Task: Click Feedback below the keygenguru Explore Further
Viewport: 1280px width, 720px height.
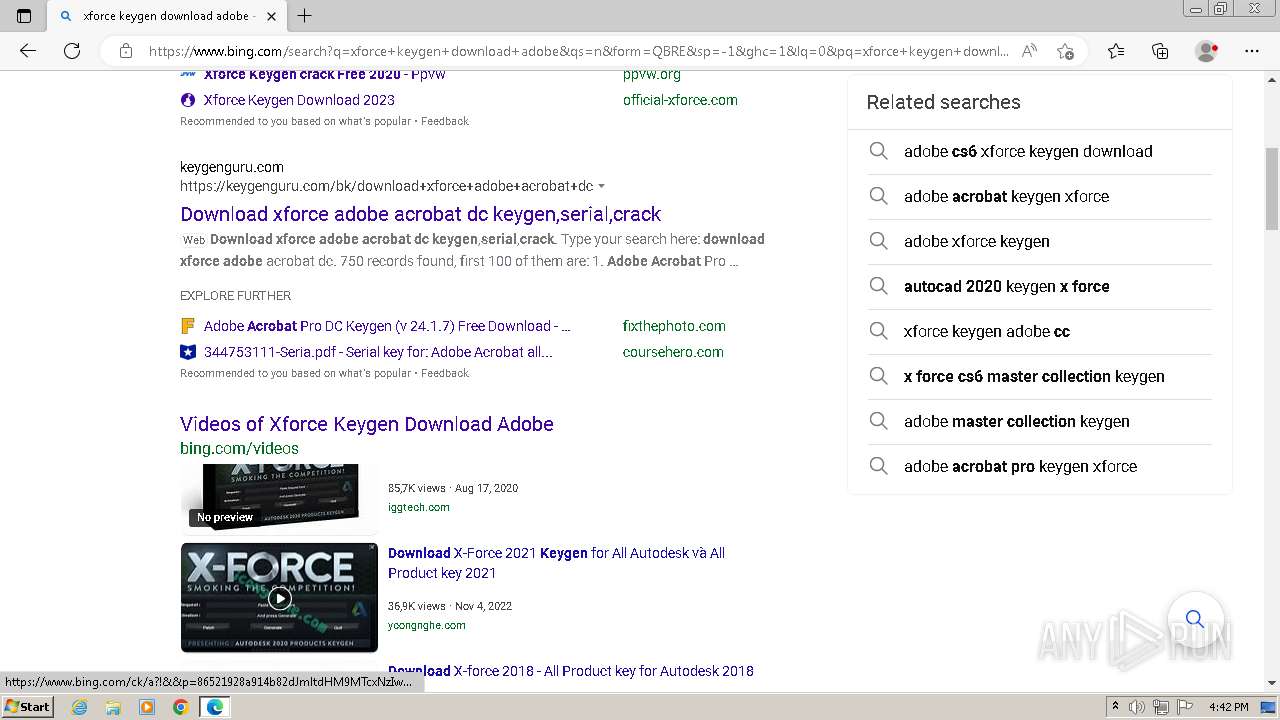Action: [x=445, y=373]
